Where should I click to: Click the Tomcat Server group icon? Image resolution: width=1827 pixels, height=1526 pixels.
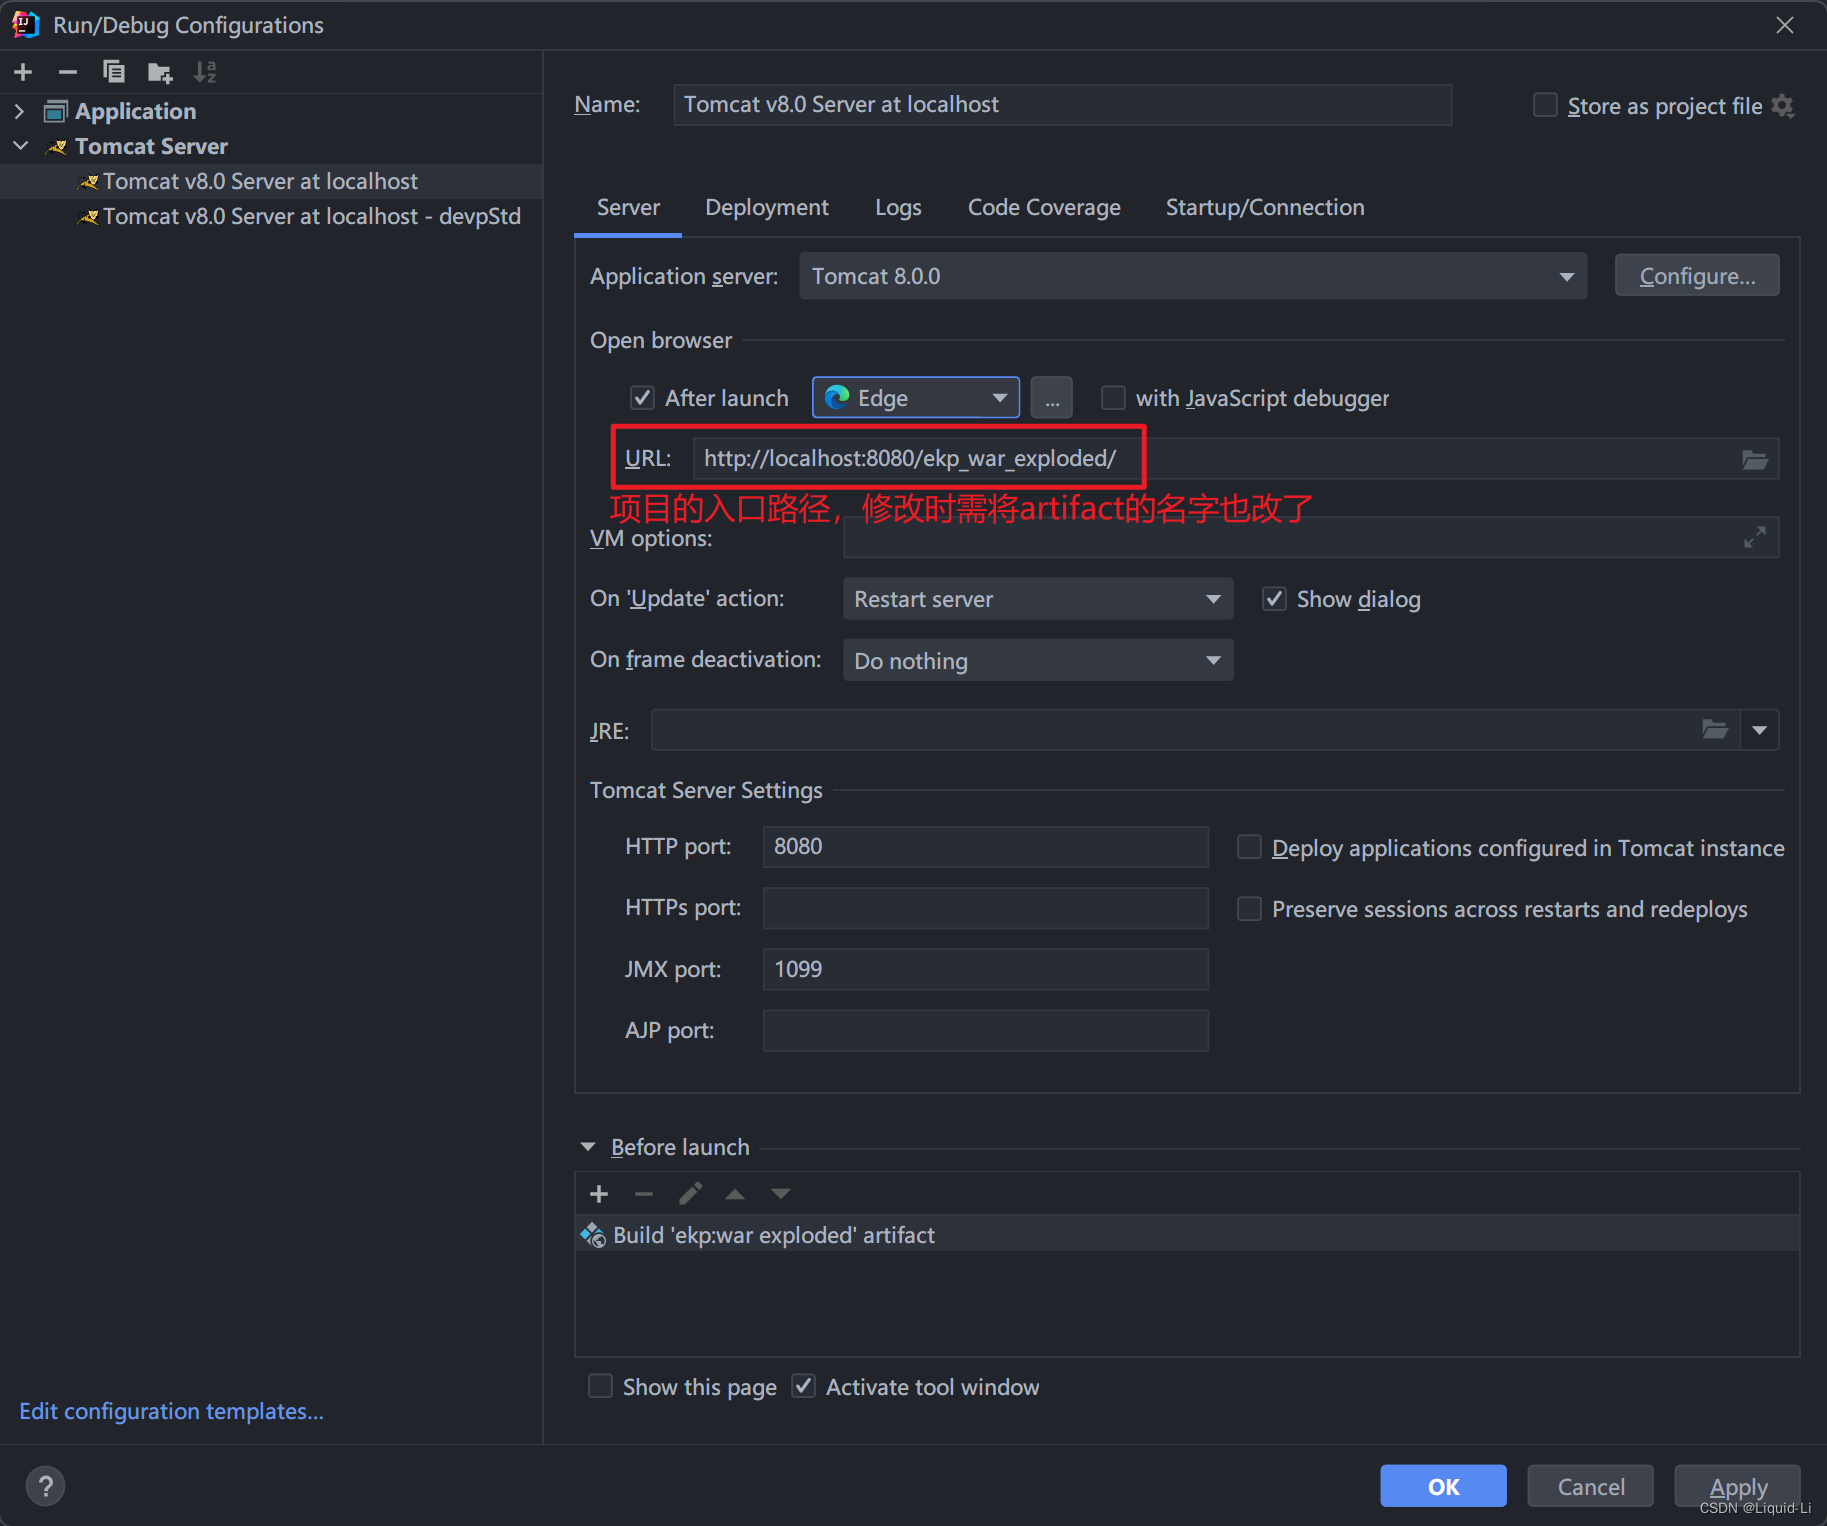tap(57, 147)
